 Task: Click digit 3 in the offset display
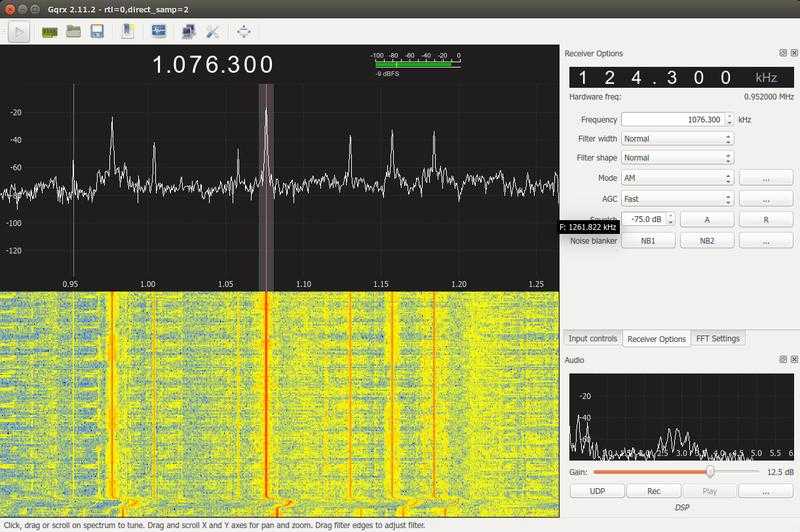[x=671, y=78]
